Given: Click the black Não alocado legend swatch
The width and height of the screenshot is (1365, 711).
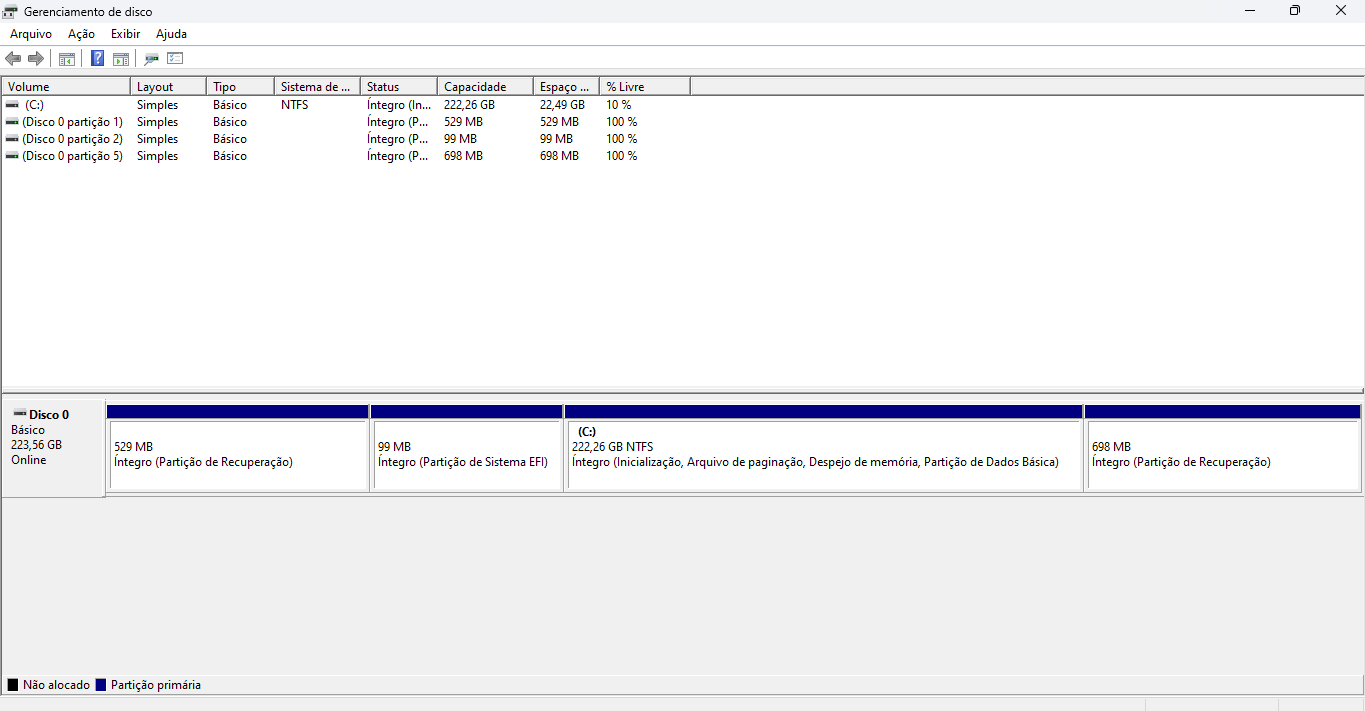Looking at the screenshot, I should 13,685.
